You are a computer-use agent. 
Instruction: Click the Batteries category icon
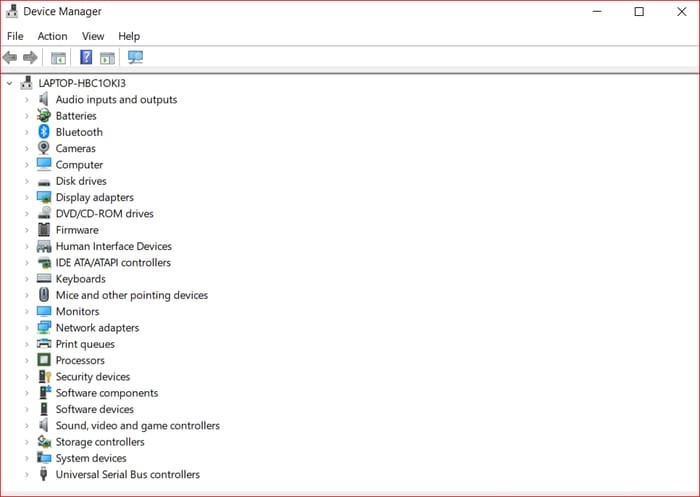click(44, 115)
